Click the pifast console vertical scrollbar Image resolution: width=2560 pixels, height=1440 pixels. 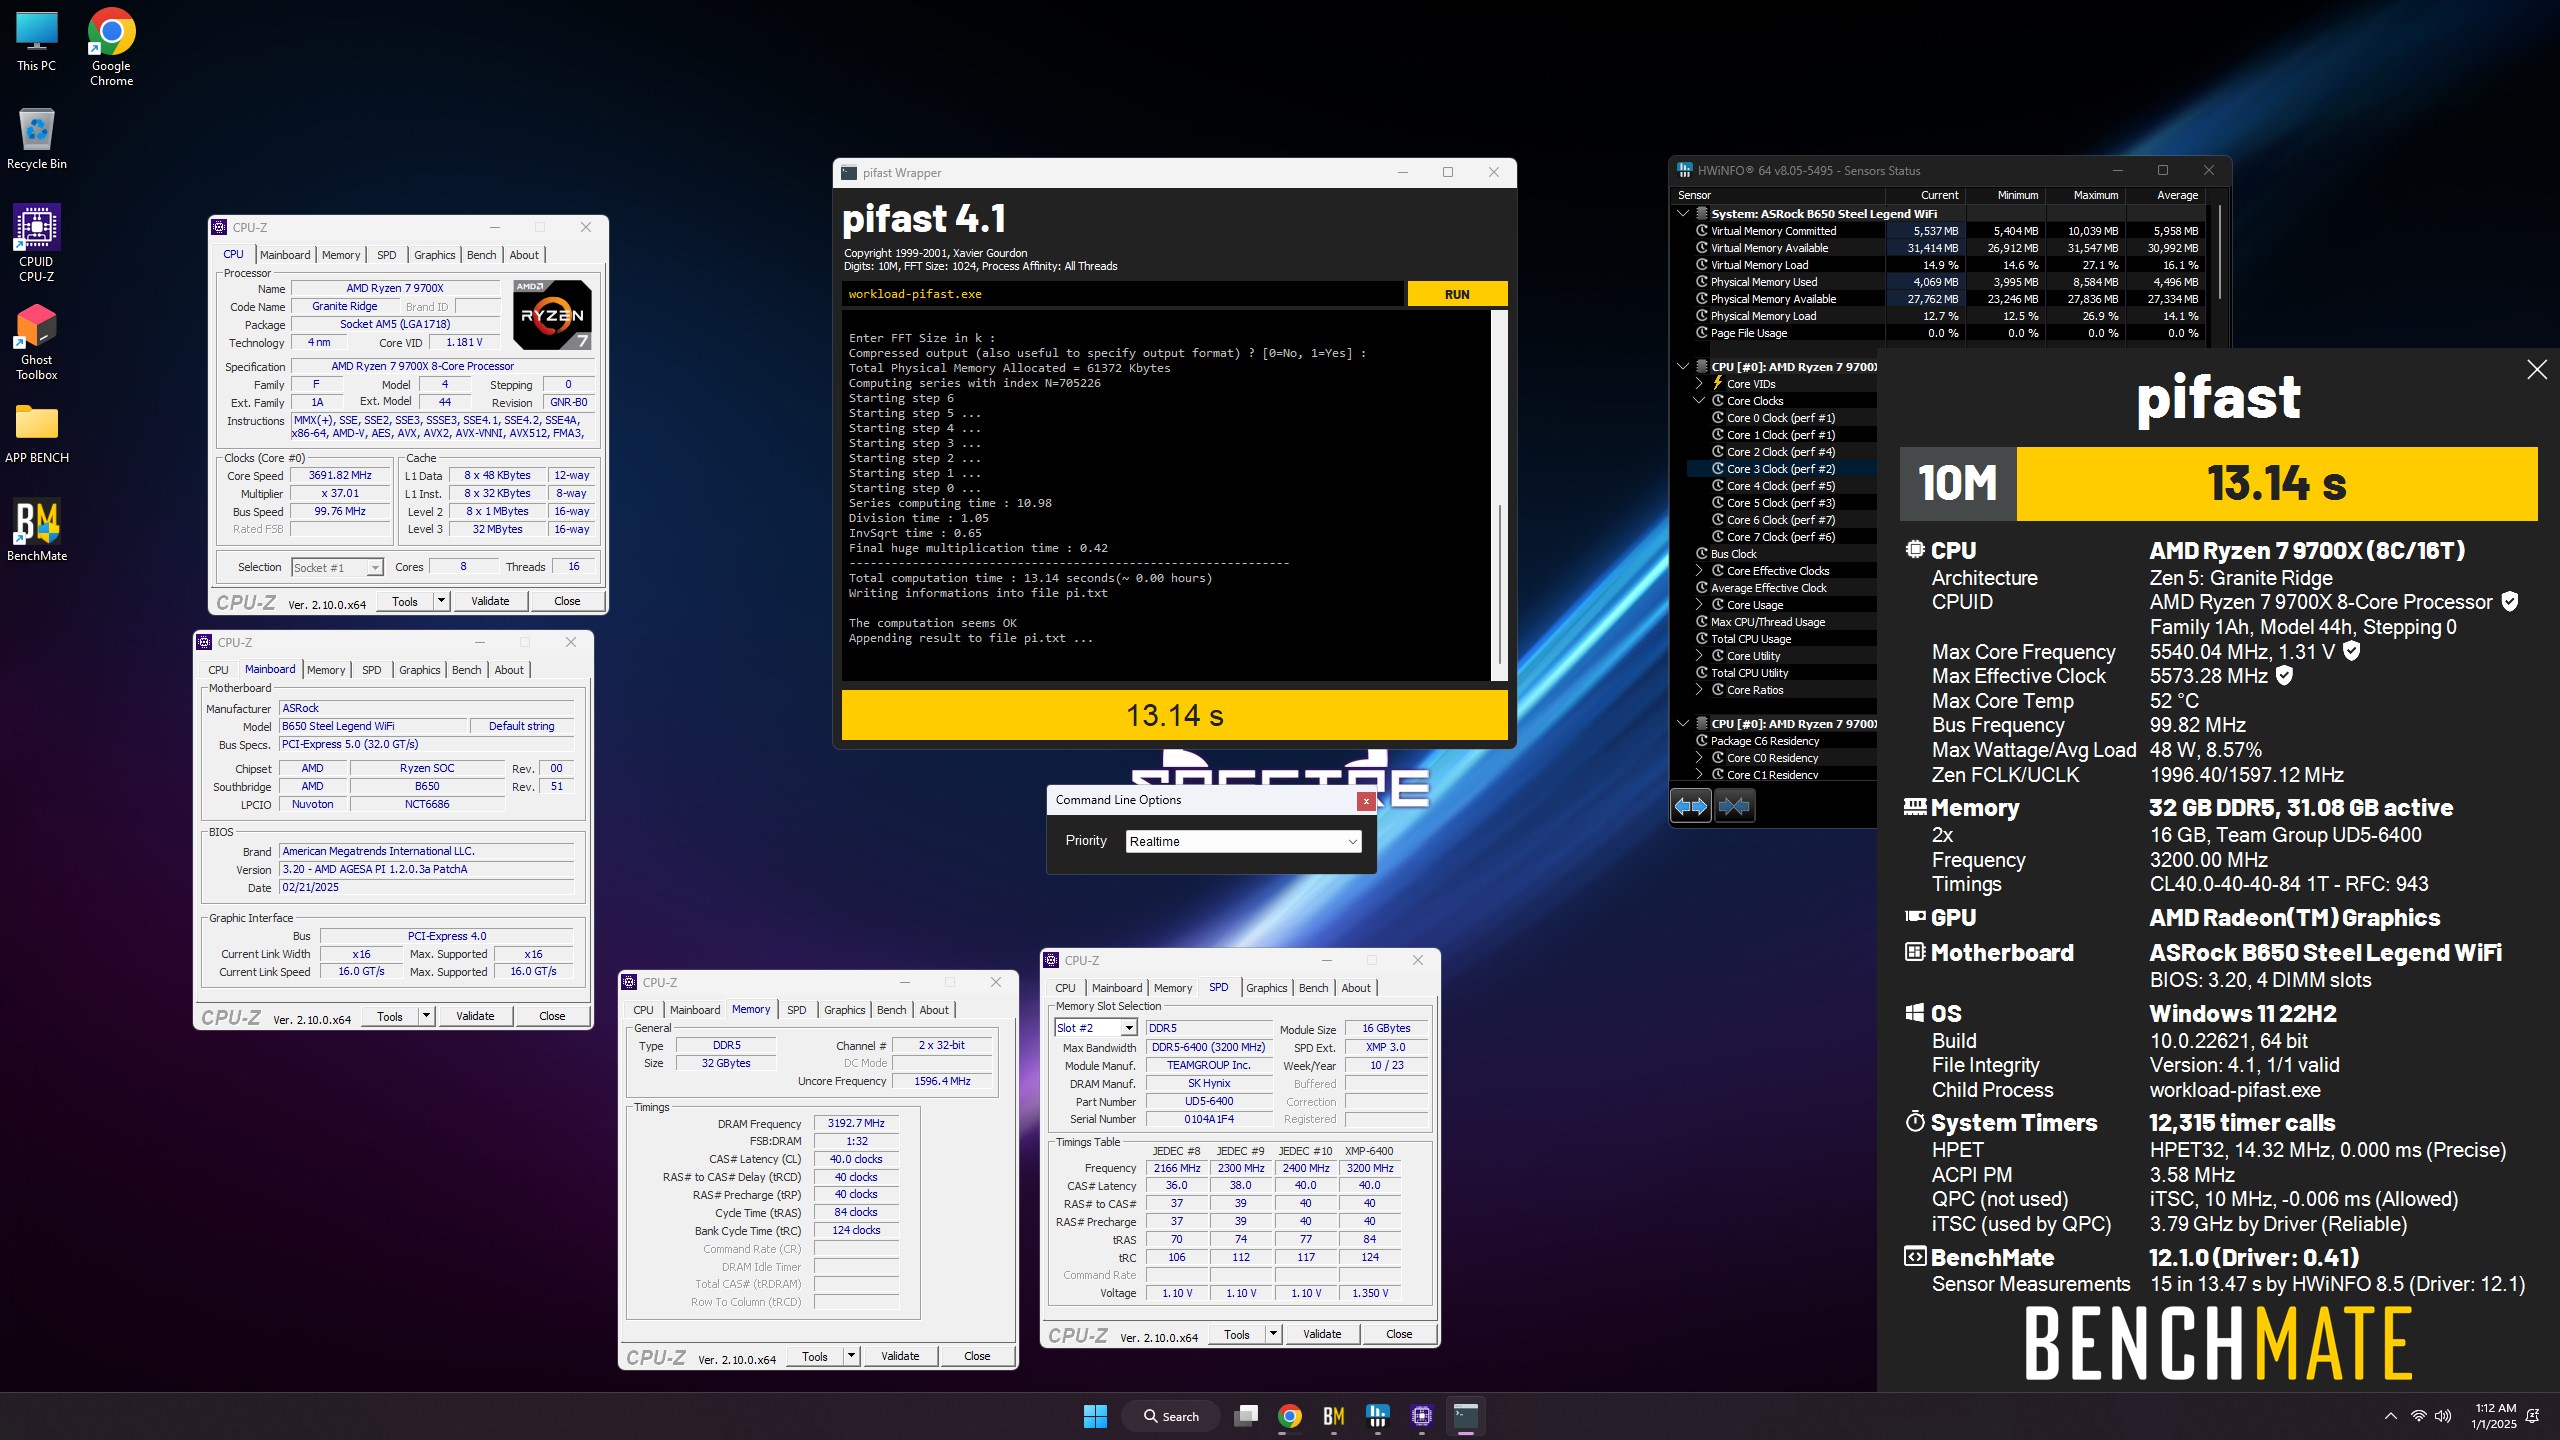(x=1499, y=585)
